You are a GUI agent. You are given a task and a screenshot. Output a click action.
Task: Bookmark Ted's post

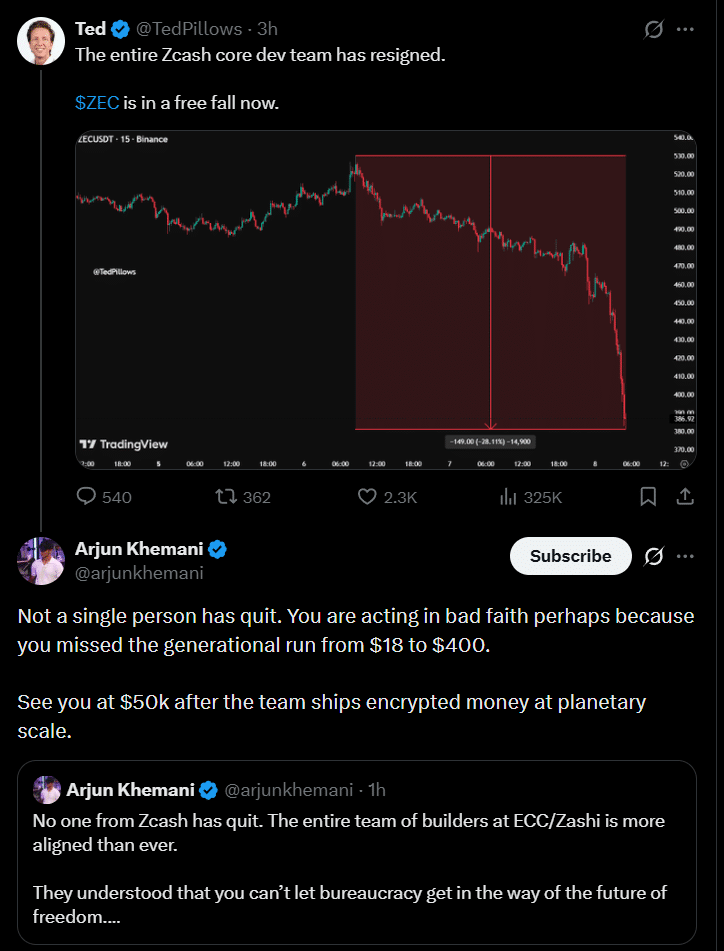click(648, 496)
